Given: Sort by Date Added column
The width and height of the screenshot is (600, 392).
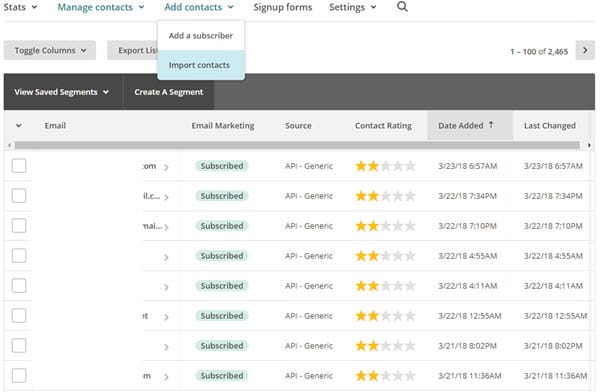Looking at the screenshot, I should [x=470, y=125].
